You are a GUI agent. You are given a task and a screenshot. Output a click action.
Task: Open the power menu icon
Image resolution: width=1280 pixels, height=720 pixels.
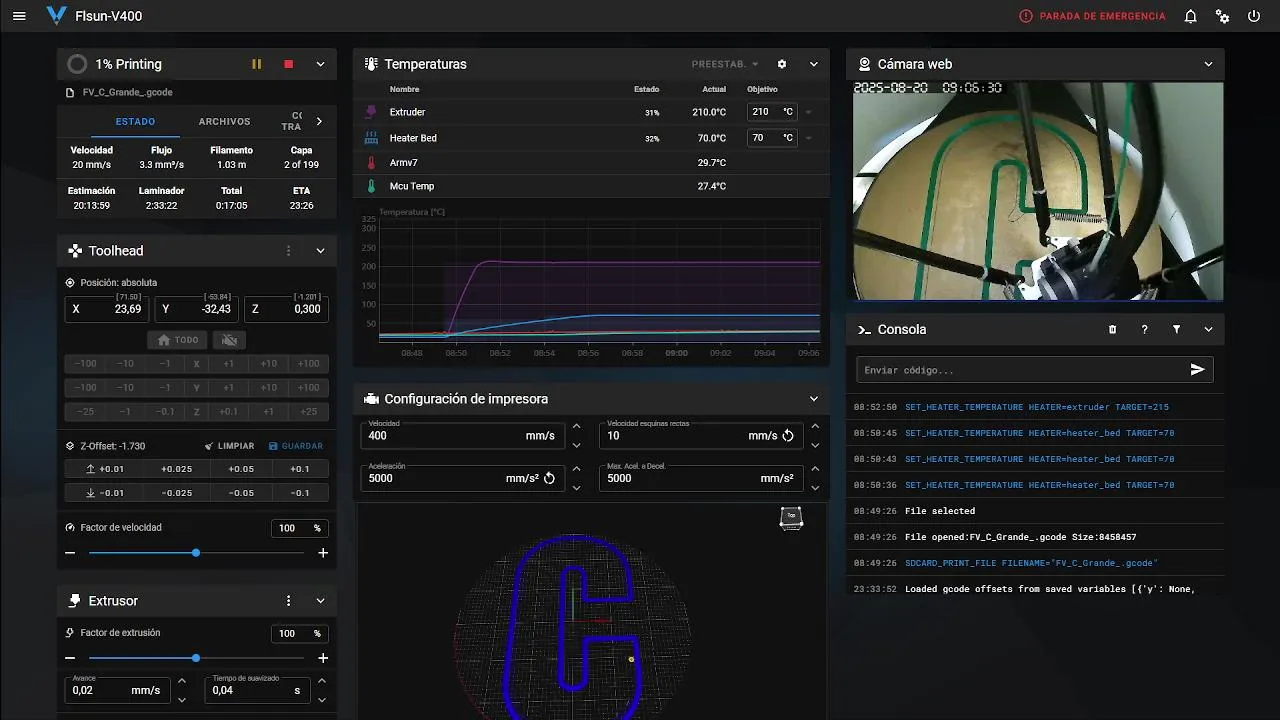[1254, 16]
